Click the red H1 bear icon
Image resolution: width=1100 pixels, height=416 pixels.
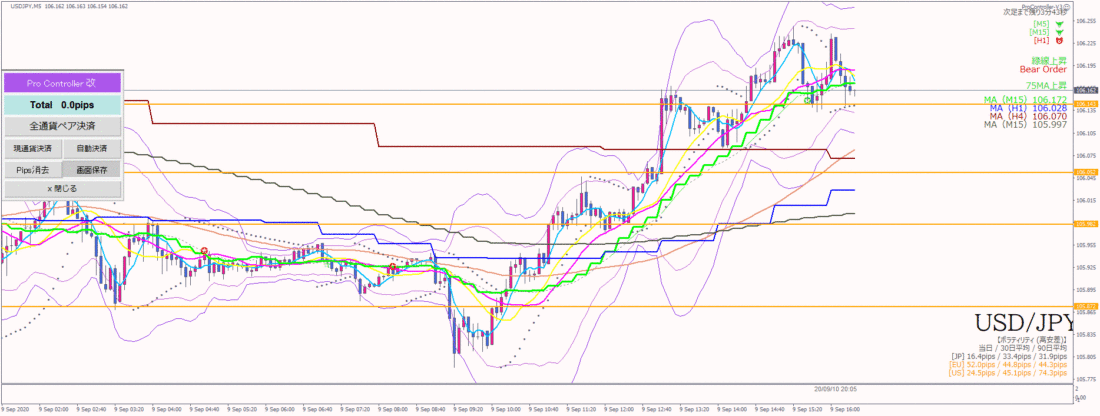[1059, 41]
